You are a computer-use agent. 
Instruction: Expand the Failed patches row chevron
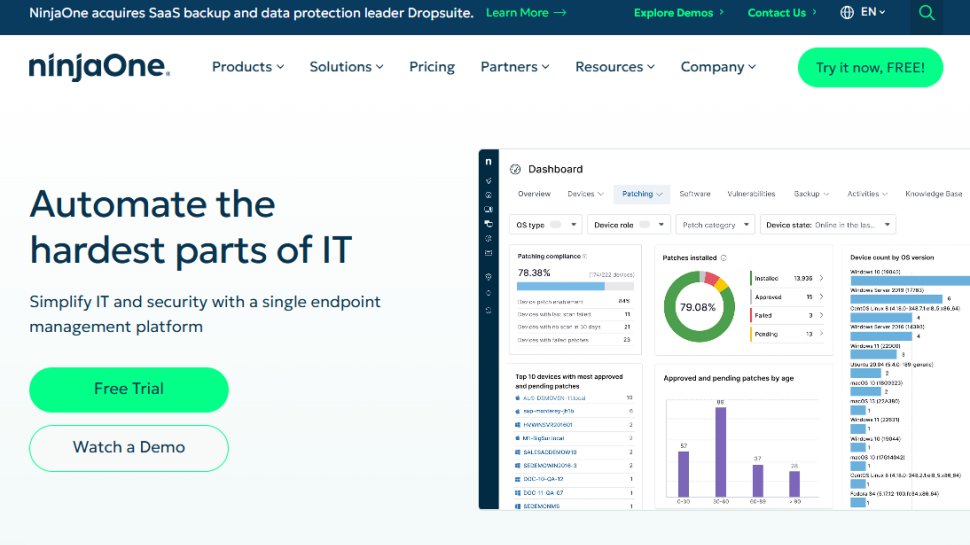tap(822, 315)
